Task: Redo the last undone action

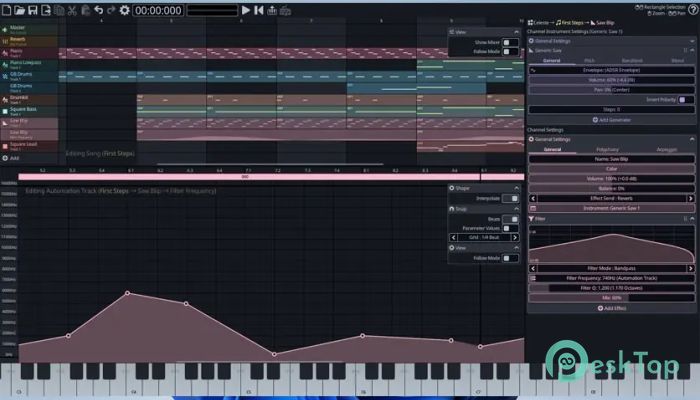Action: pyautogui.click(x=111, y=10)
